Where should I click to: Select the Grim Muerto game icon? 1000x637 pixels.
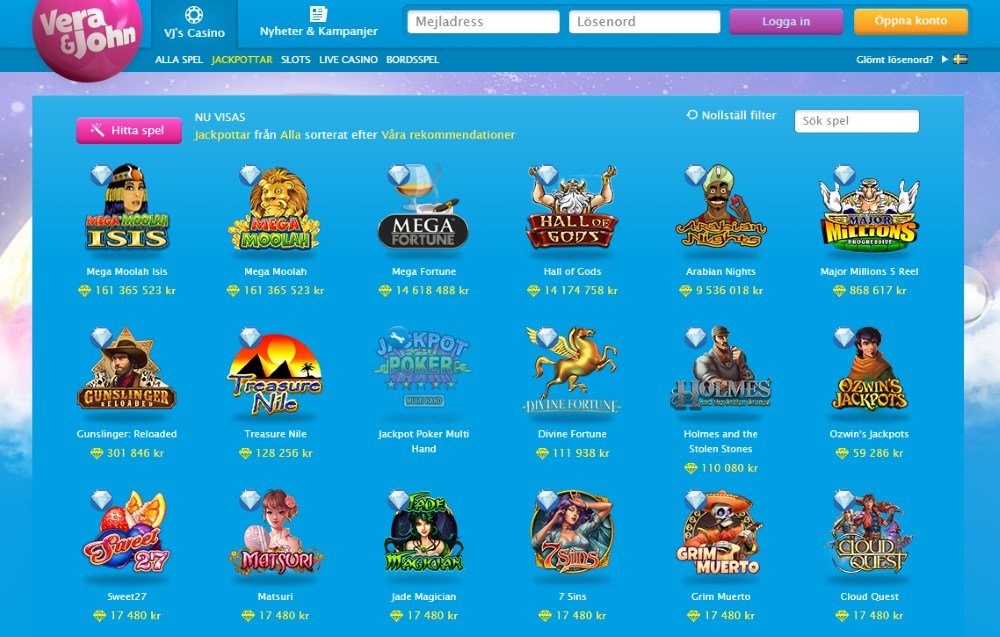pos(721,532)
